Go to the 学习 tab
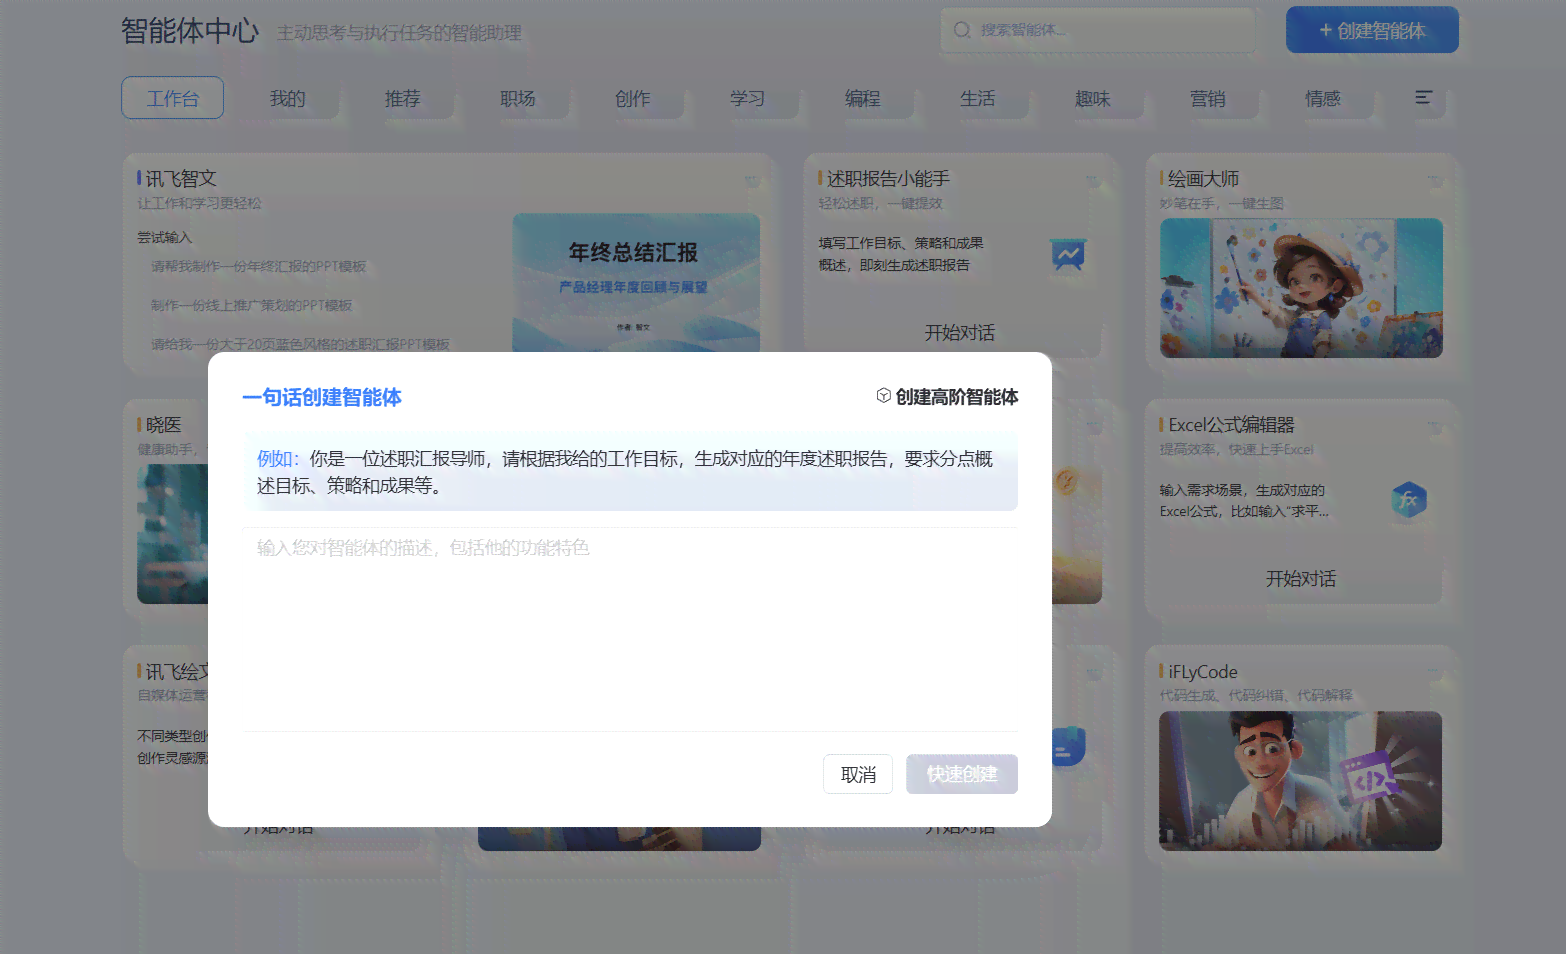 (747, 98)
